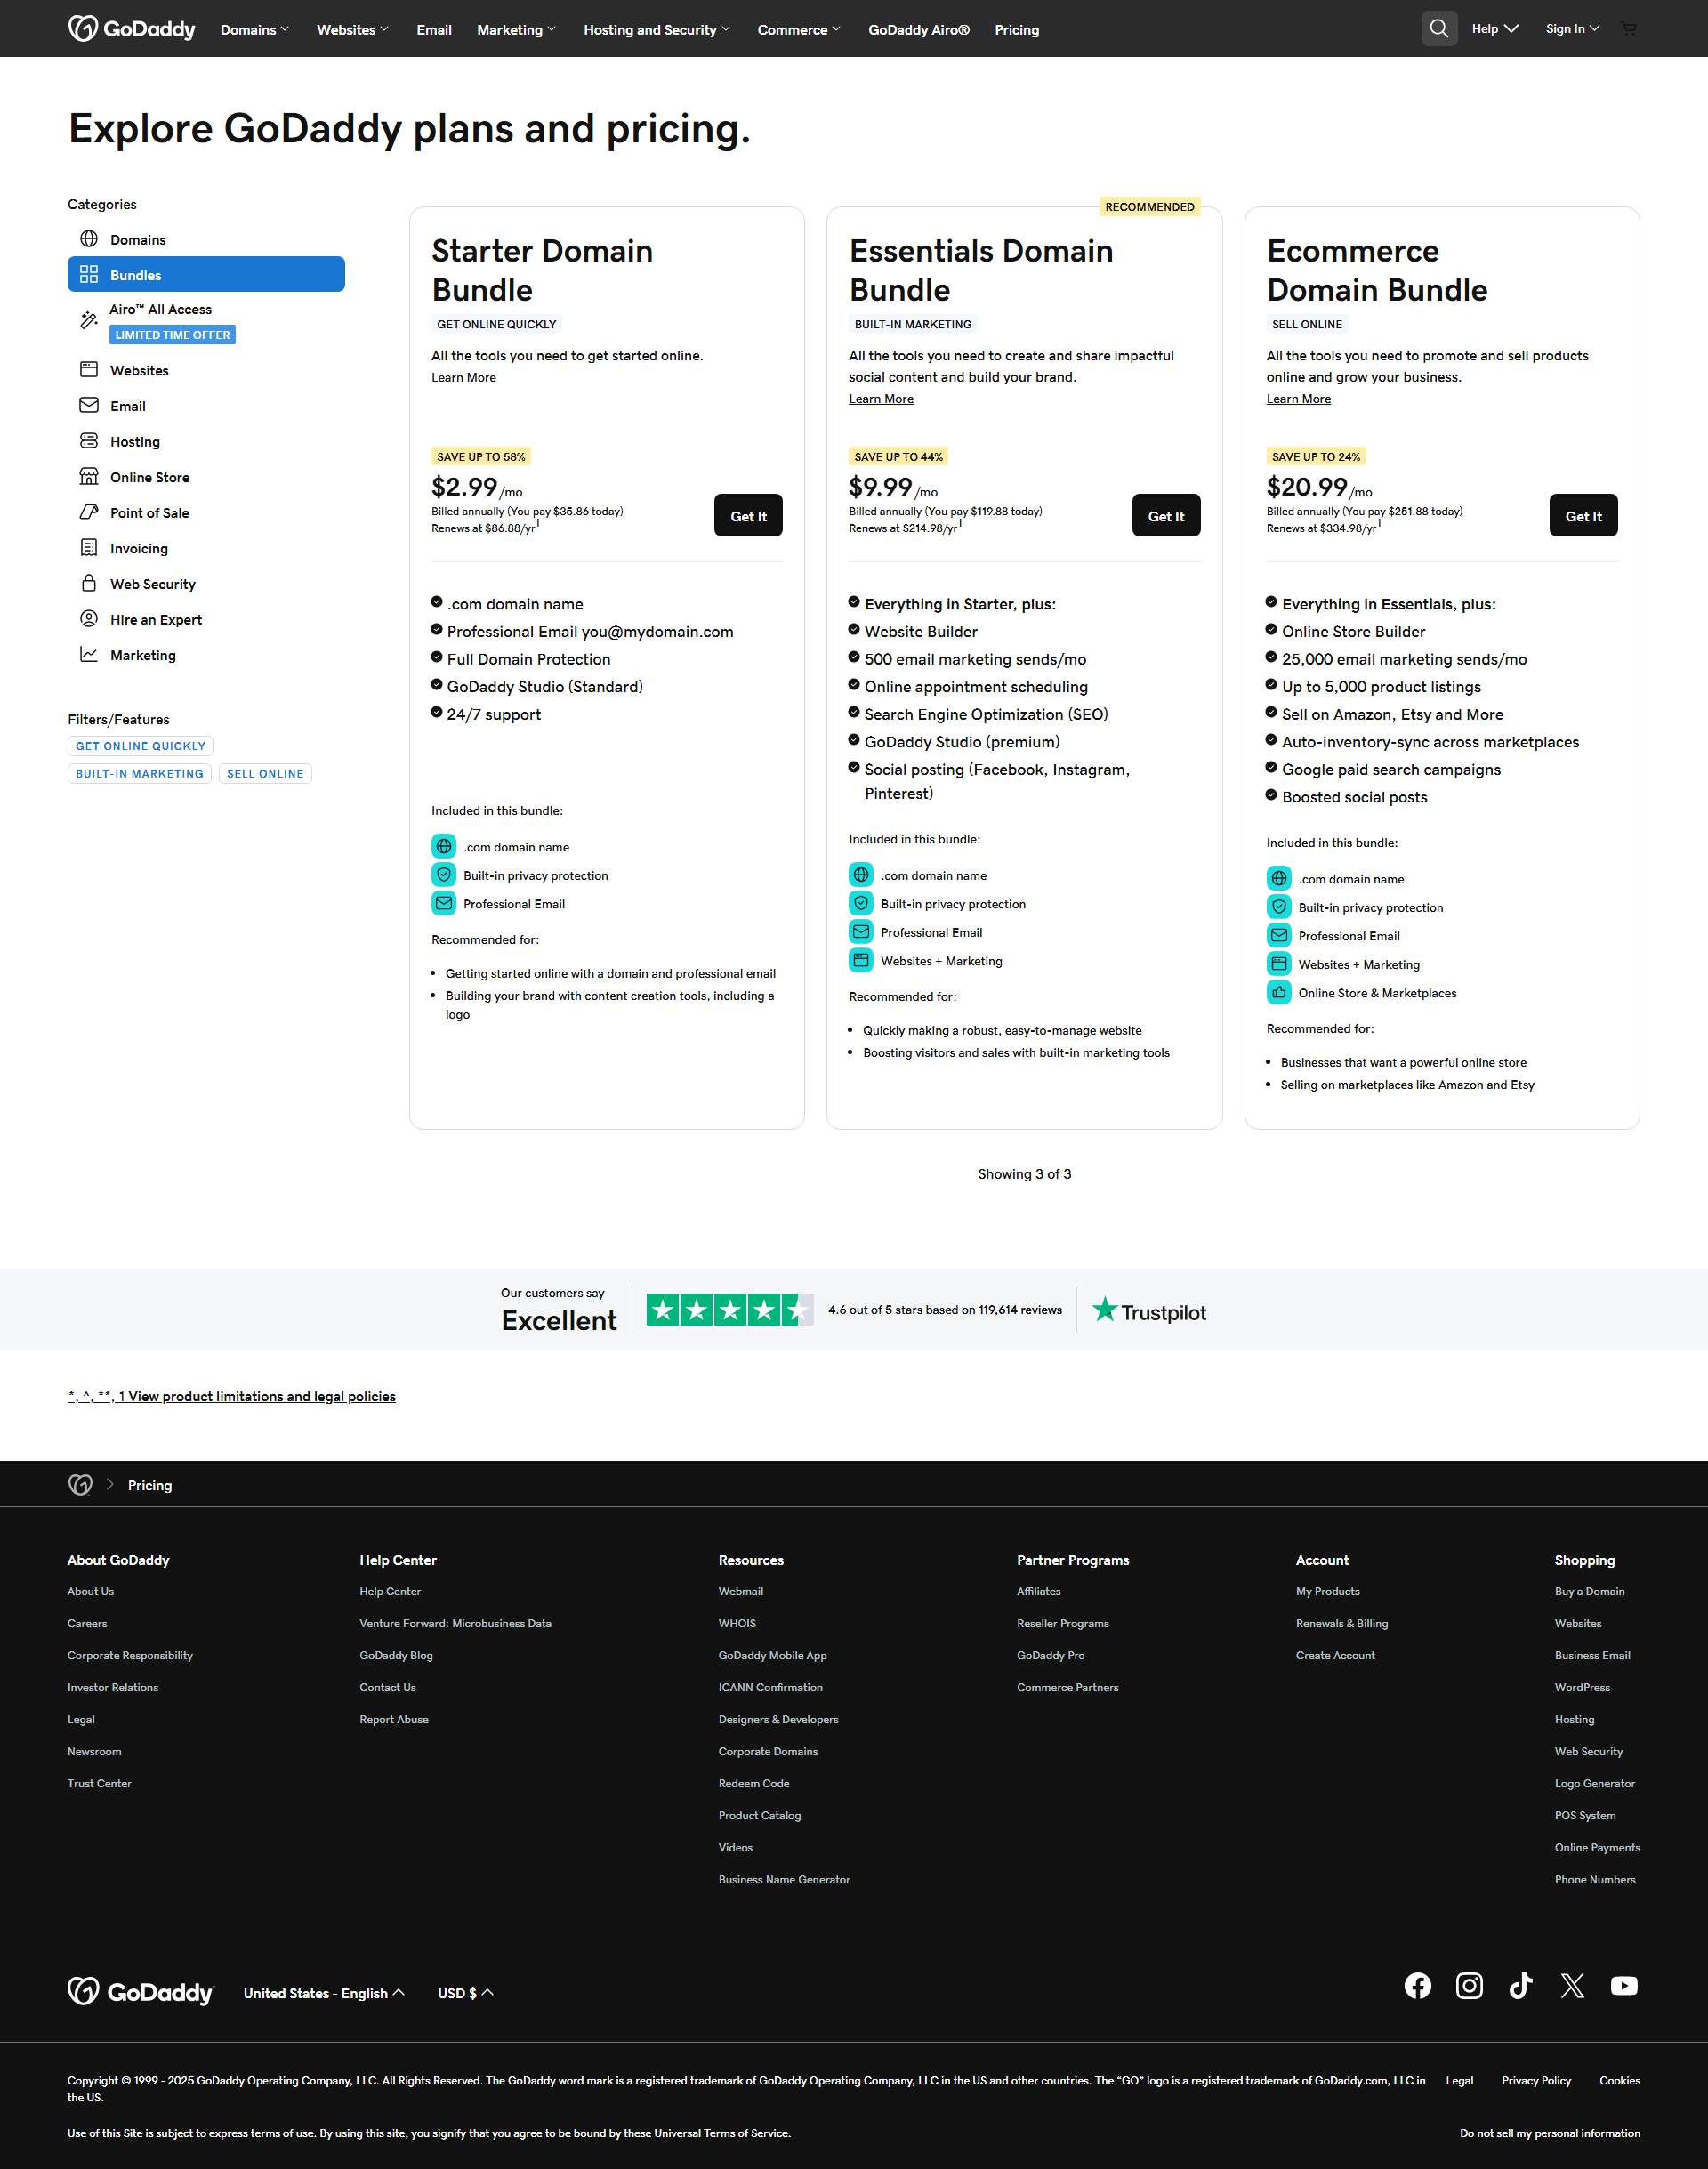Click the GoDaddy breadcrumb home icon

(x=80, y=1484)
